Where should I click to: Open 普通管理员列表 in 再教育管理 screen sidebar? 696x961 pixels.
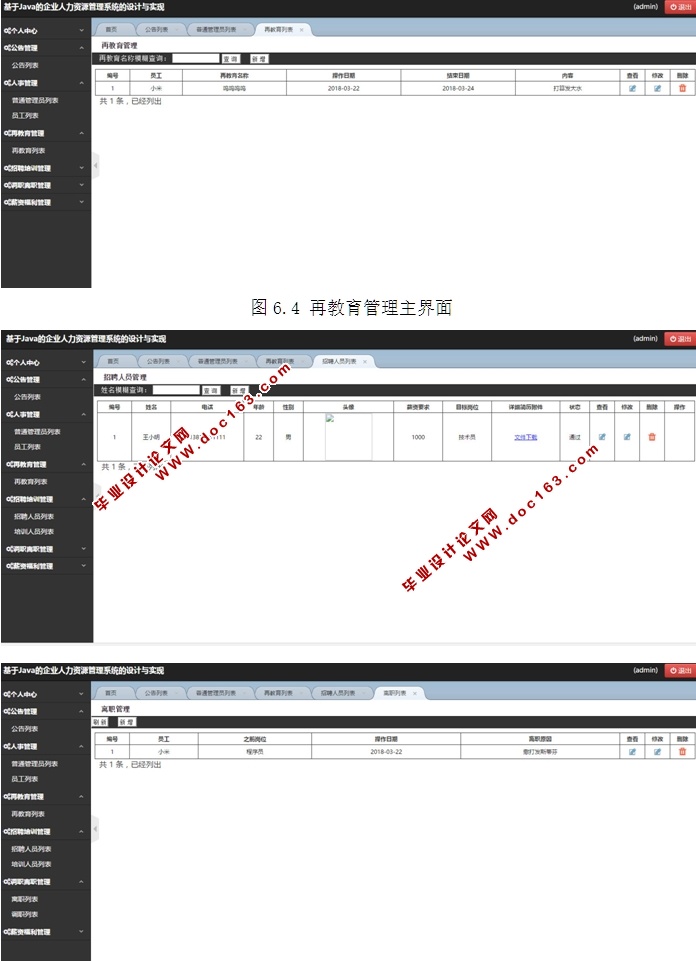(35, 100)
